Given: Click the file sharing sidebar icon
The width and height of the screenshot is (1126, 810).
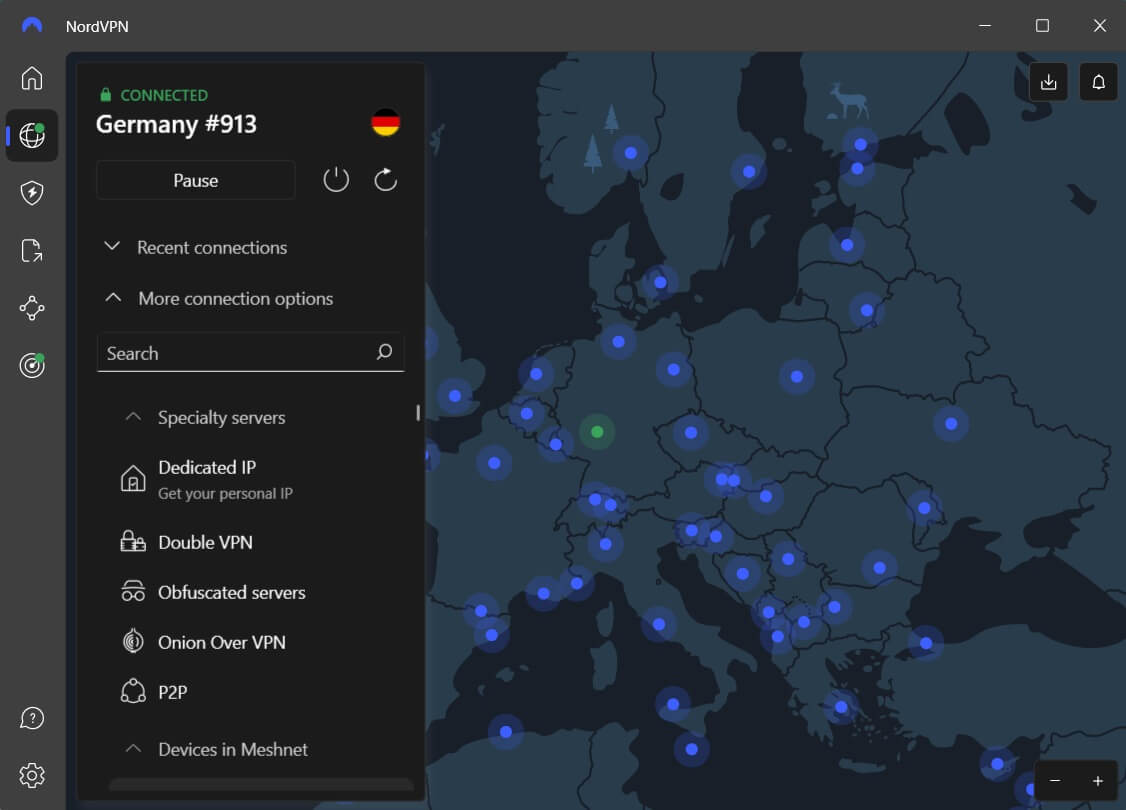Looking at the screenshot, I should tap(31, 250).
